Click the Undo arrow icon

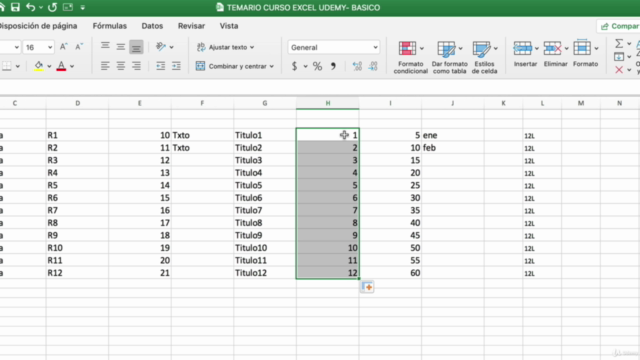[31, 7]
